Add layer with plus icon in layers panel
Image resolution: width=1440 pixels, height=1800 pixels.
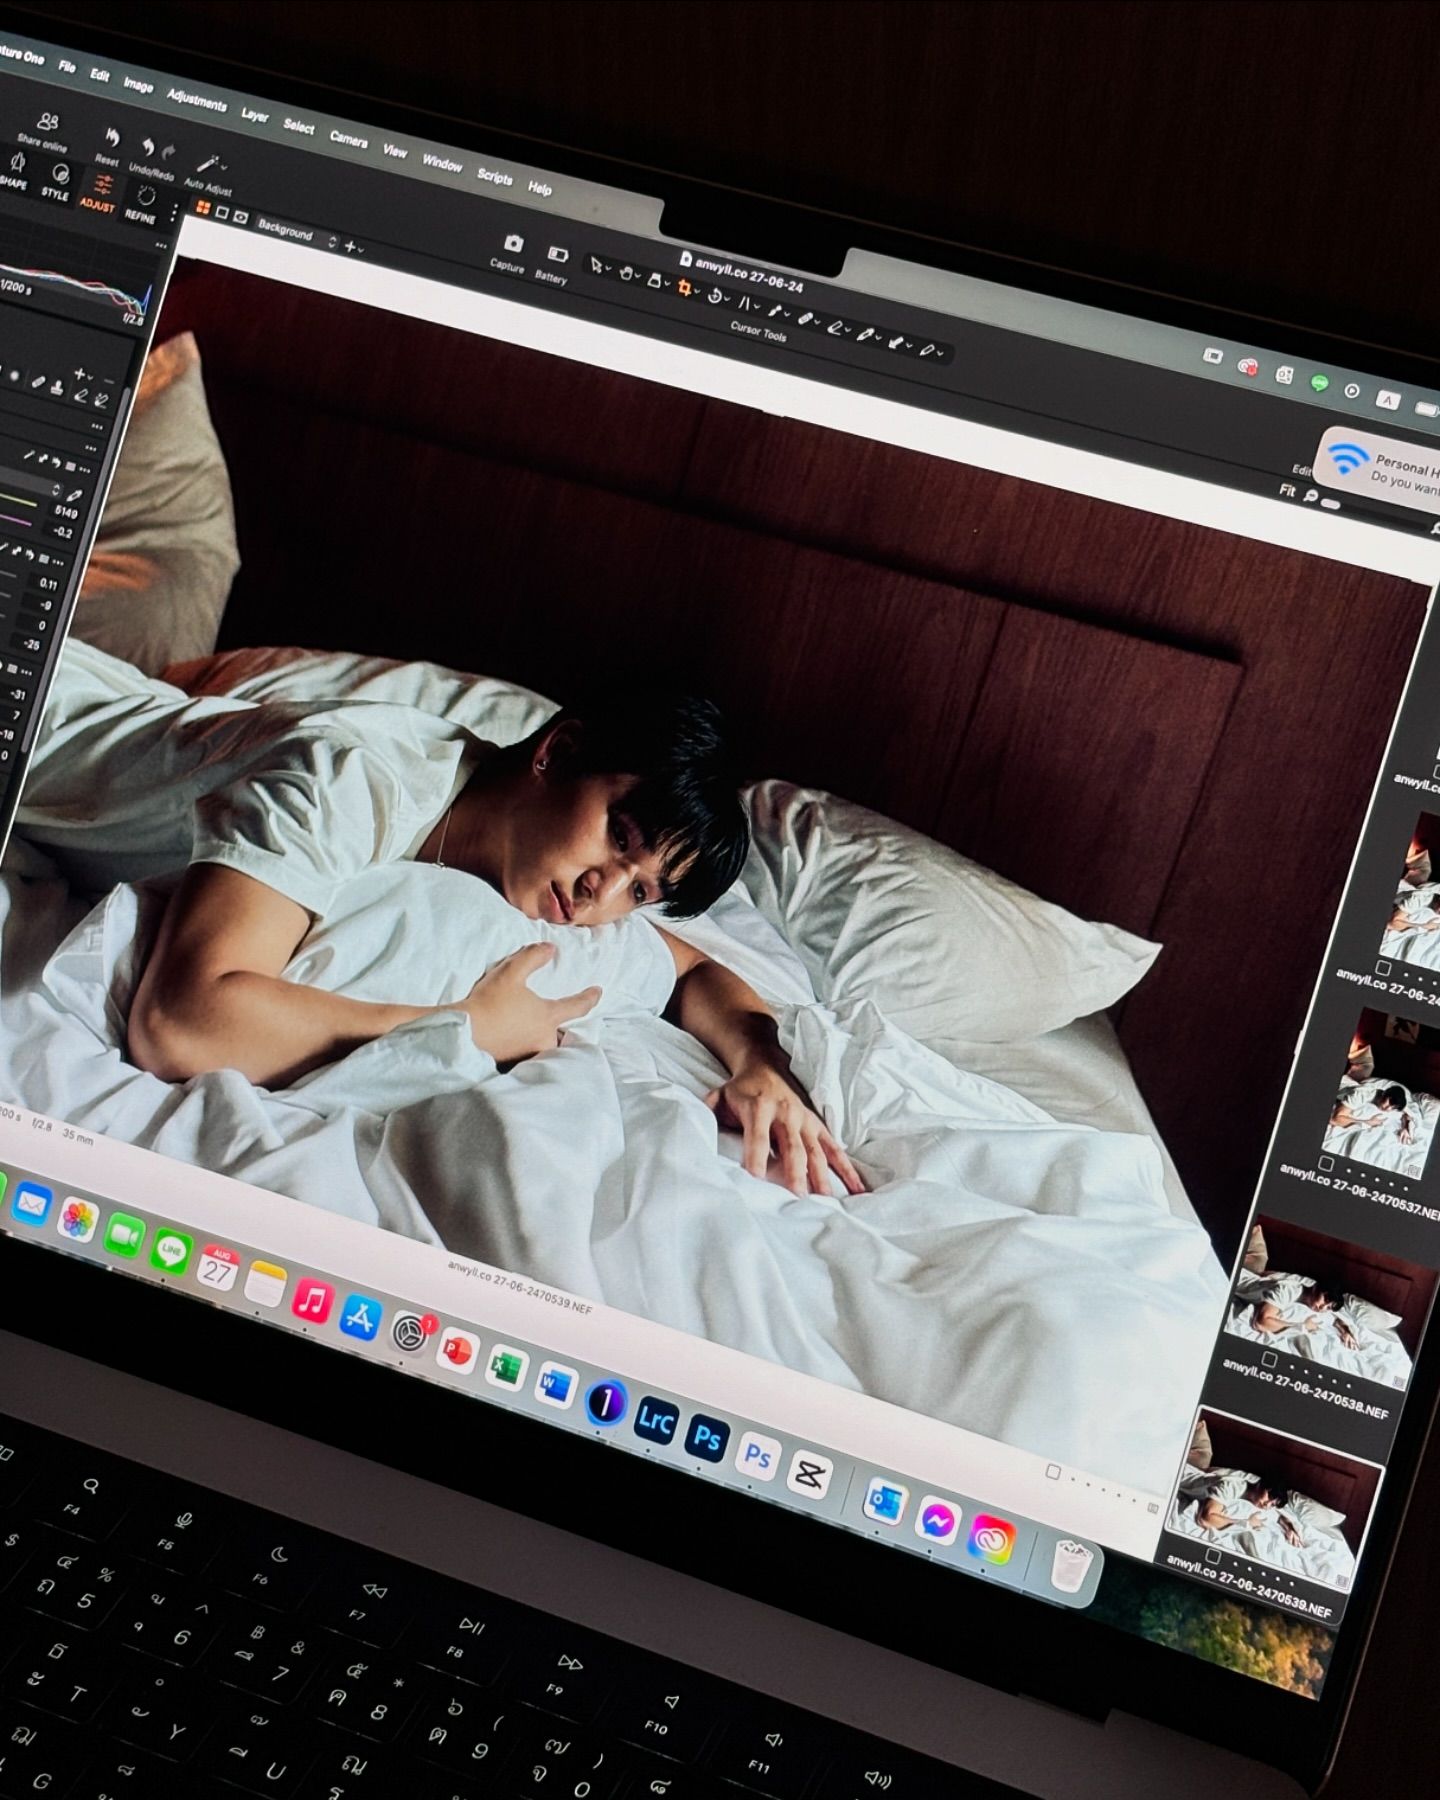80,374
